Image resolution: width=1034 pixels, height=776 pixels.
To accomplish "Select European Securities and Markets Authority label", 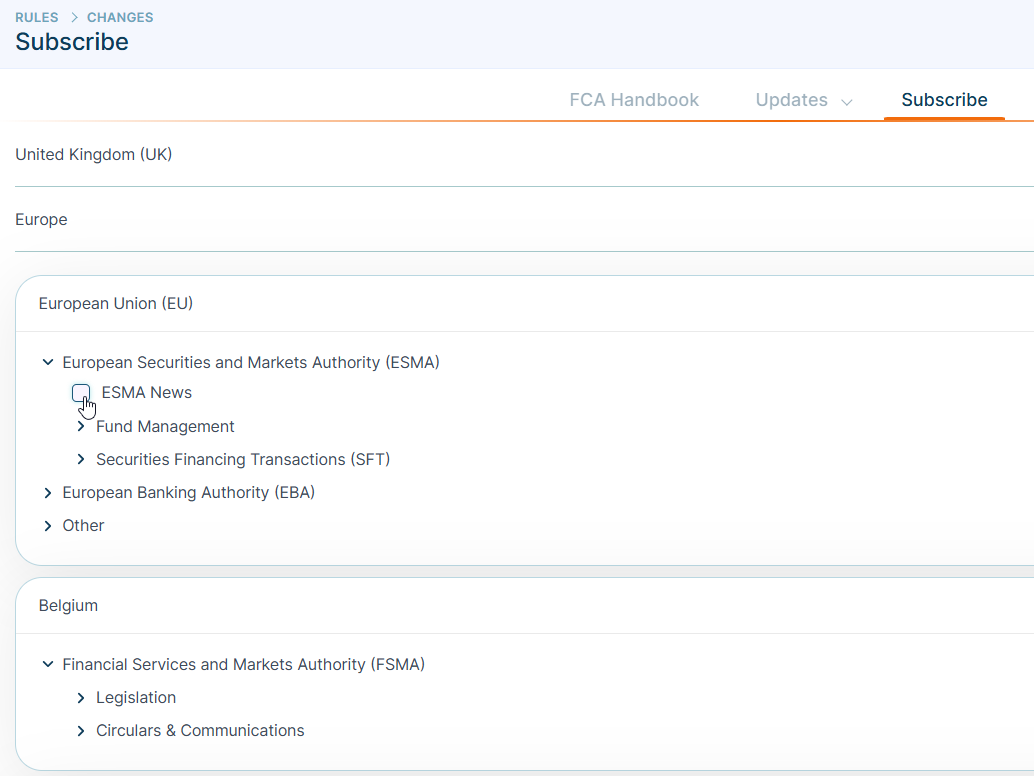I will (x=251, y=362).
